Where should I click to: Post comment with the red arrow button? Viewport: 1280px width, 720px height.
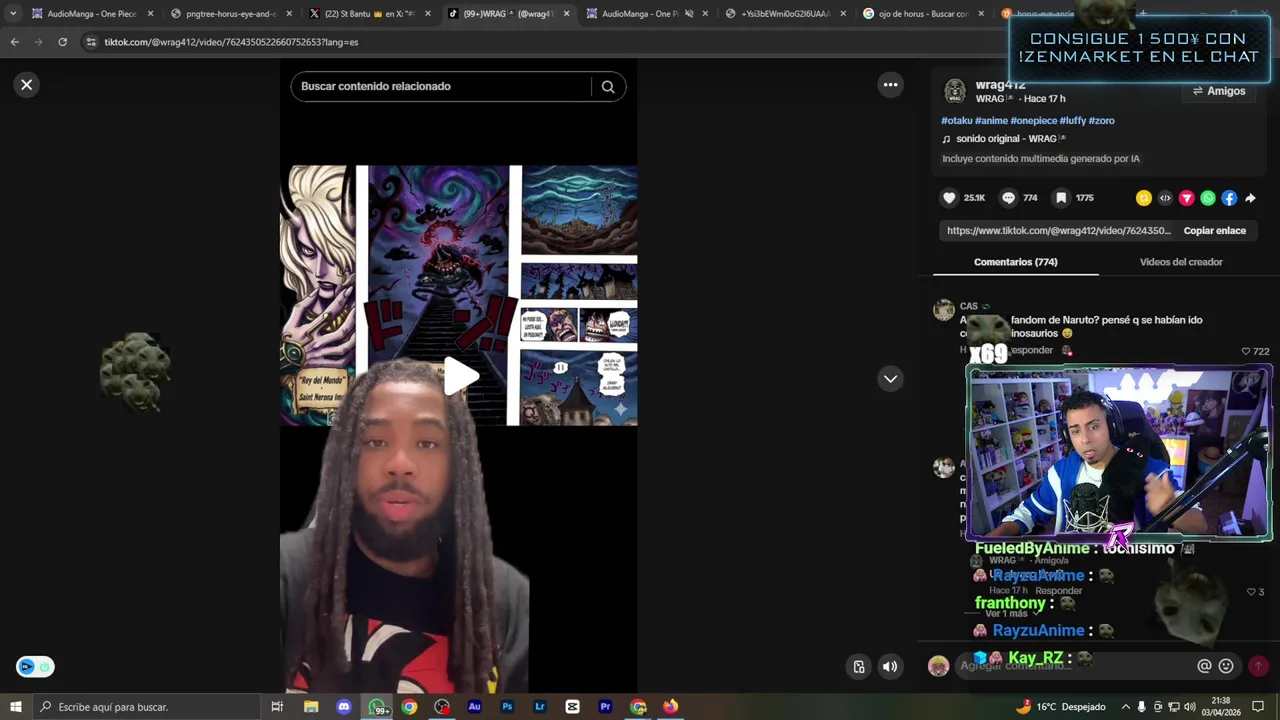pos(1258,666)
